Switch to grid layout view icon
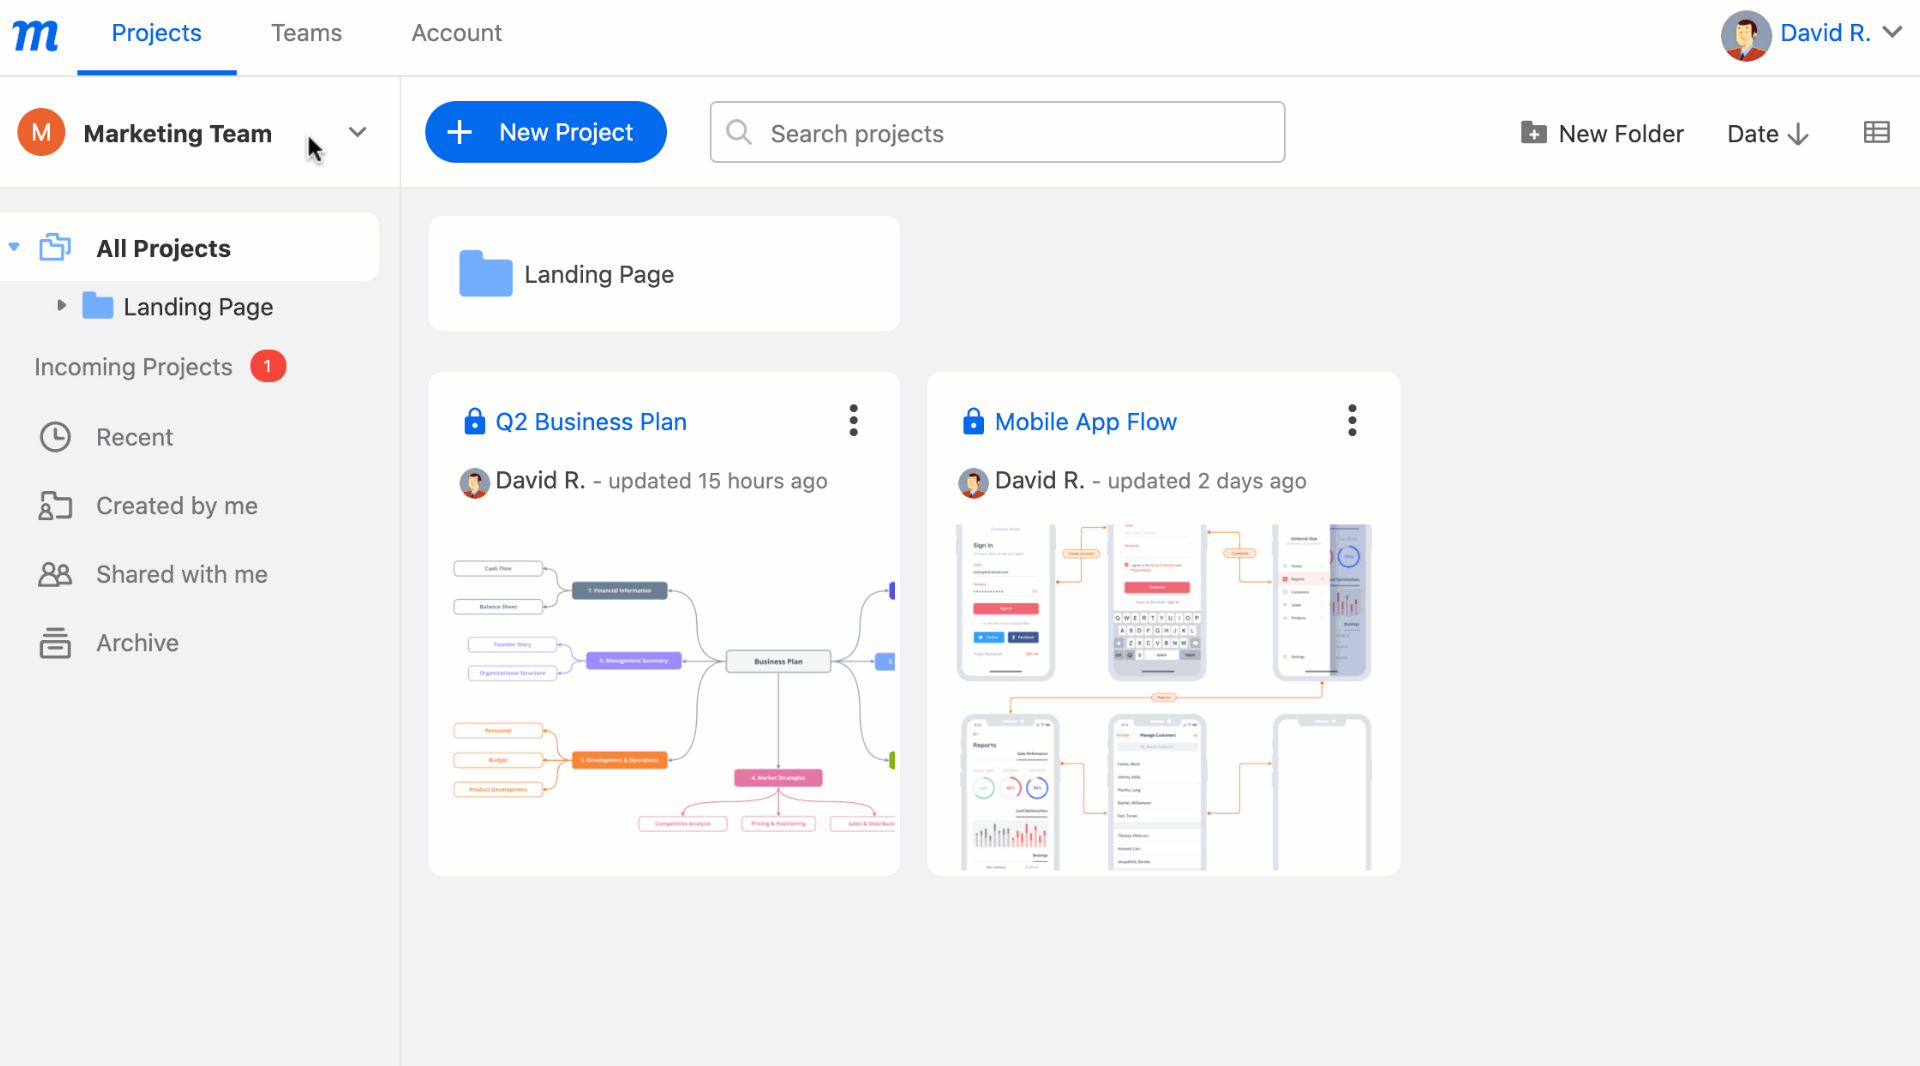Image resolution: width=1920 pixels, height=1066 pixels. (1878, 132)
